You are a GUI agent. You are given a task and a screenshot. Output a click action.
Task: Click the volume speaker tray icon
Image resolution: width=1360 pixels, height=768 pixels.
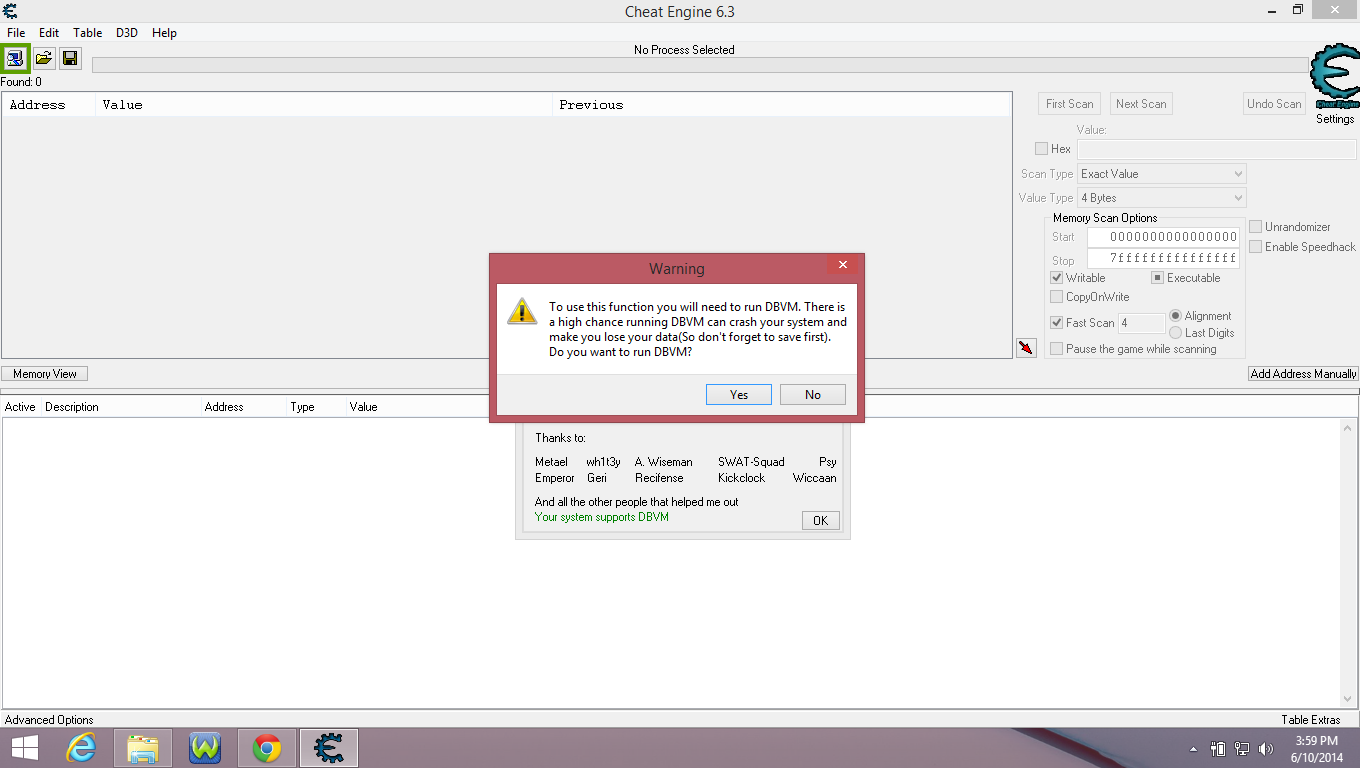(x=1266, y=748)
